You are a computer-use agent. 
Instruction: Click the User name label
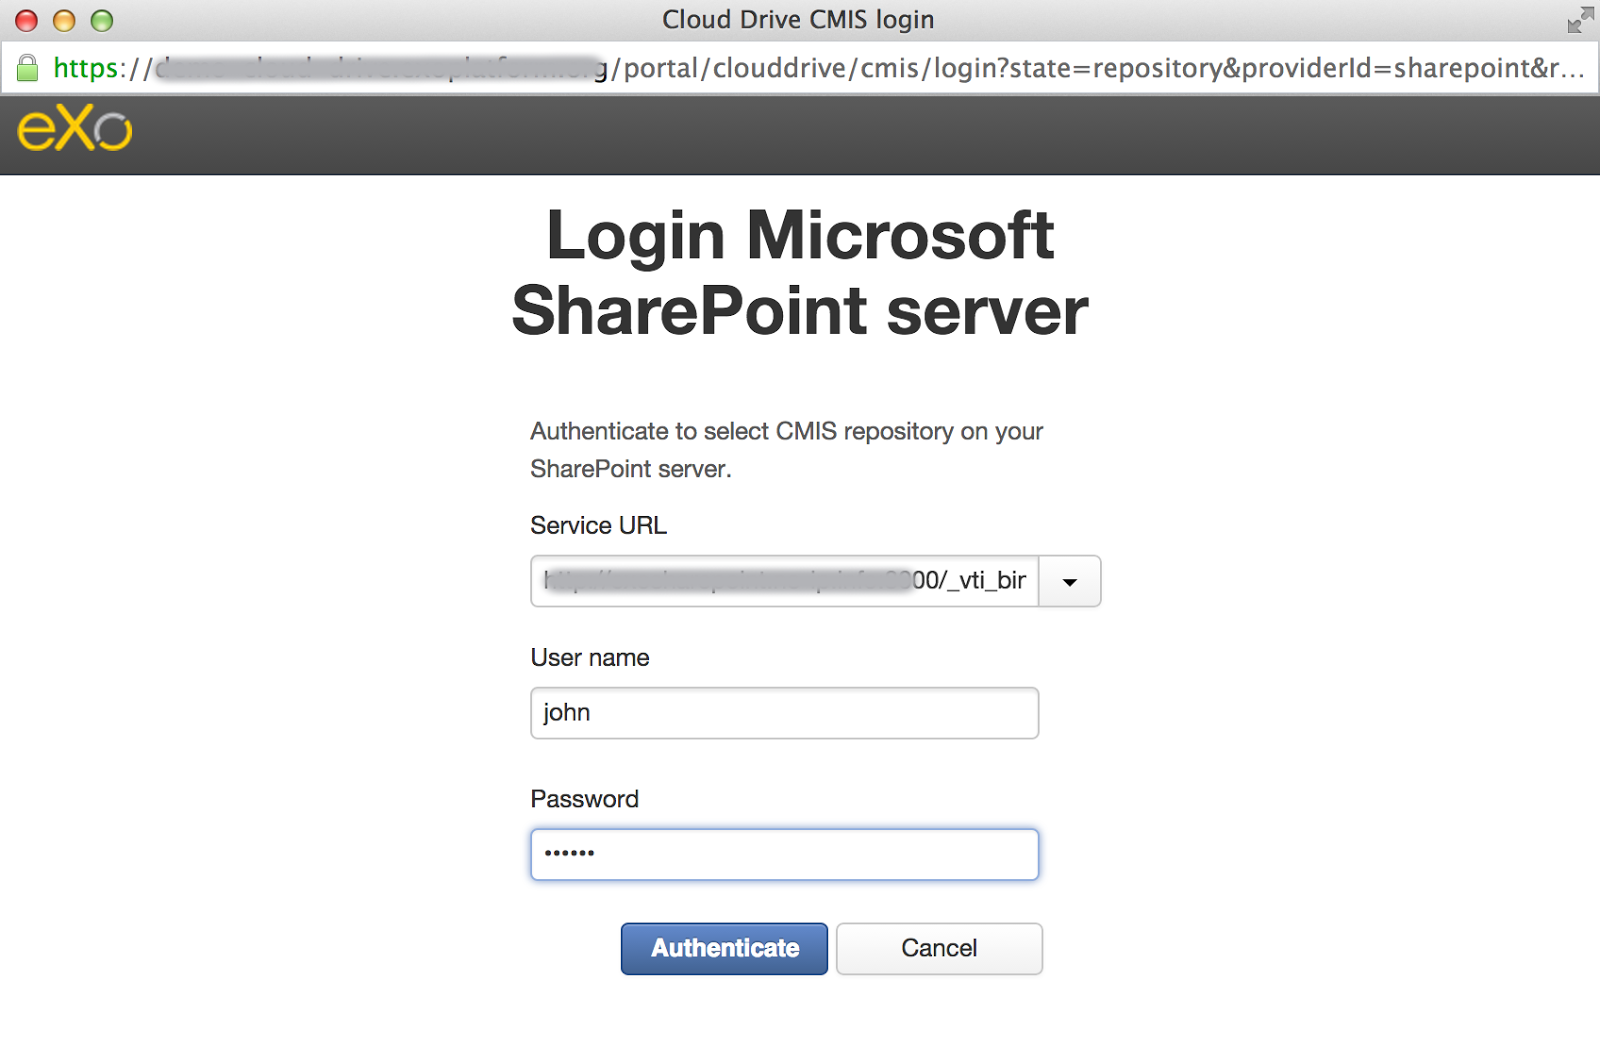pos(590,657)
